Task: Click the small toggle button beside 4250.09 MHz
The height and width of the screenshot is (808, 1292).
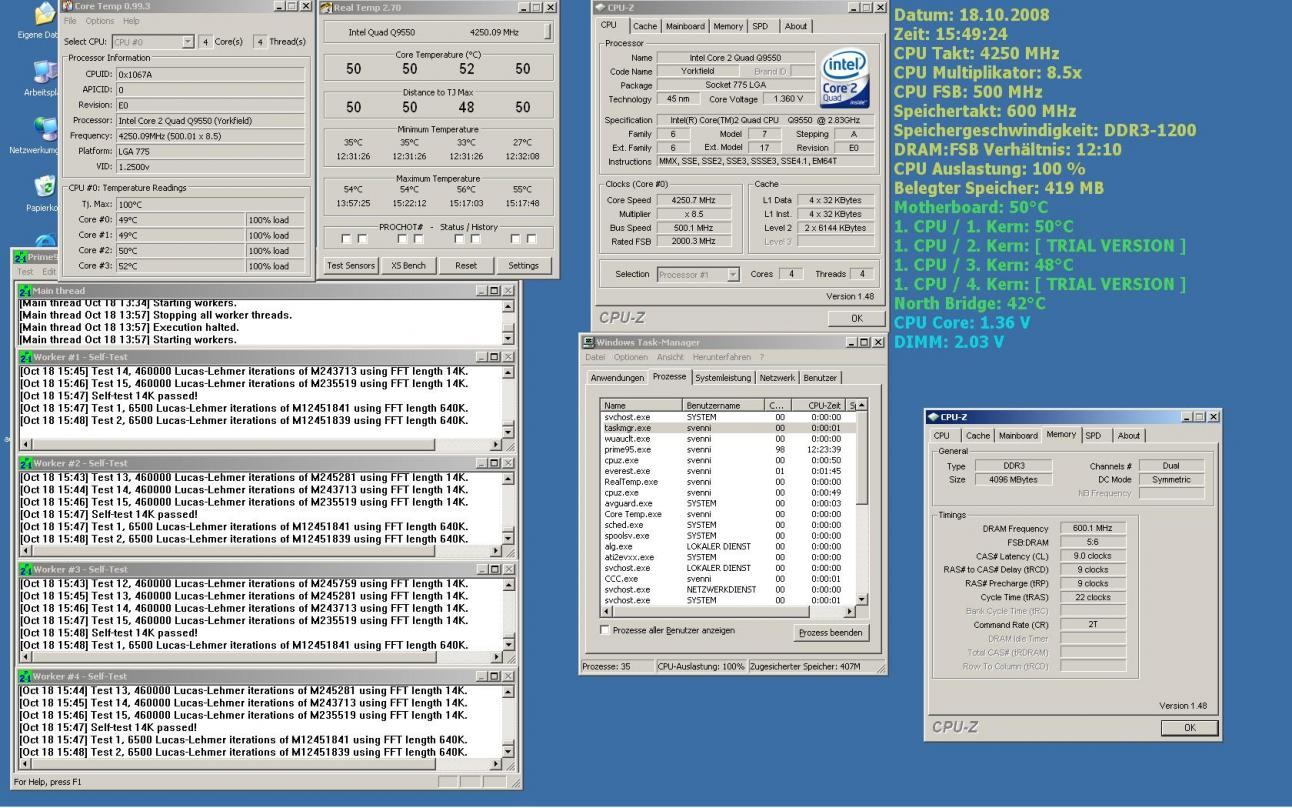Action: (547, 32)
